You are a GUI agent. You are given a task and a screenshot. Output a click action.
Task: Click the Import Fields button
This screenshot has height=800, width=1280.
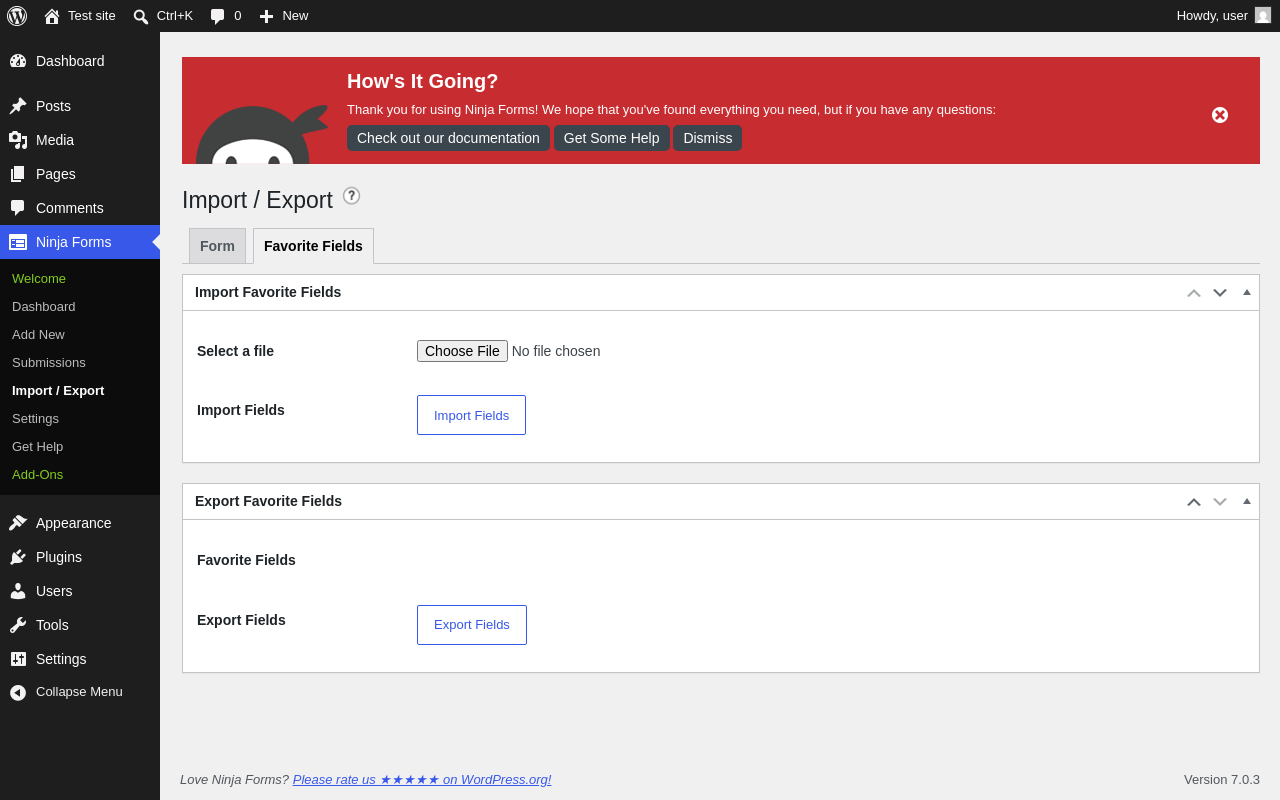[x=471, y=415]
